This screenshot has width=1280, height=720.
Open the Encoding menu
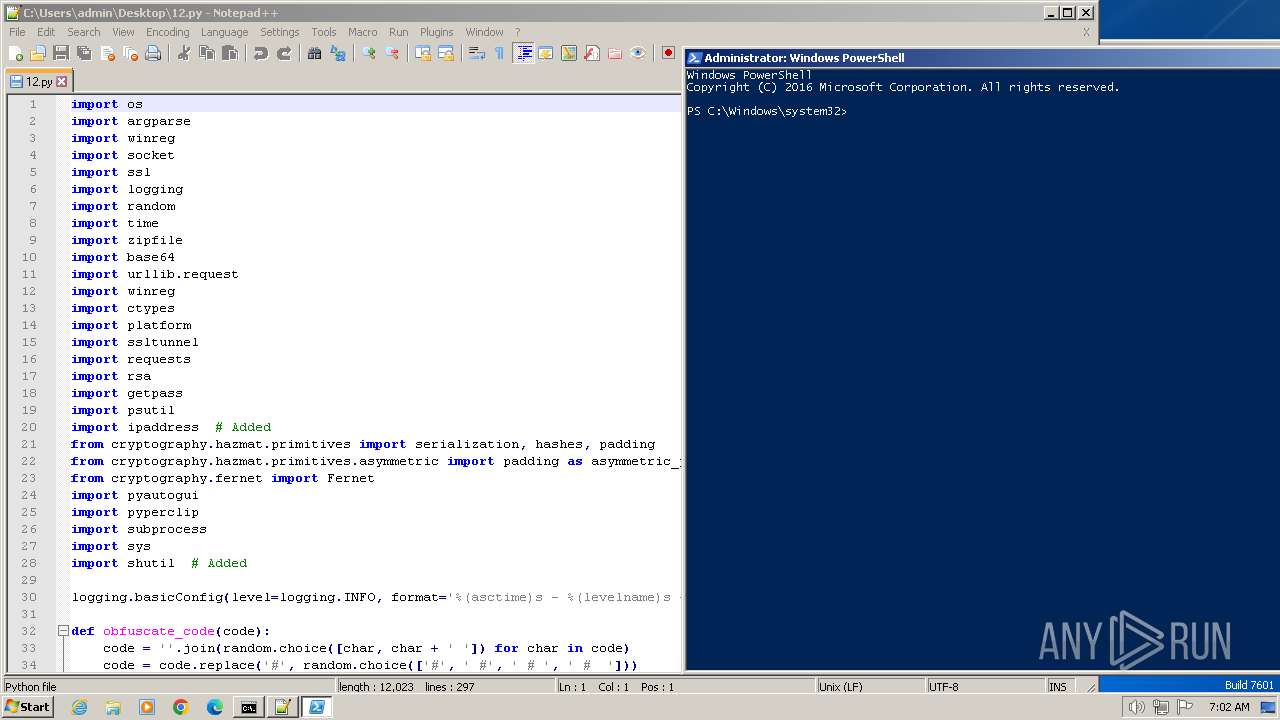168,32
